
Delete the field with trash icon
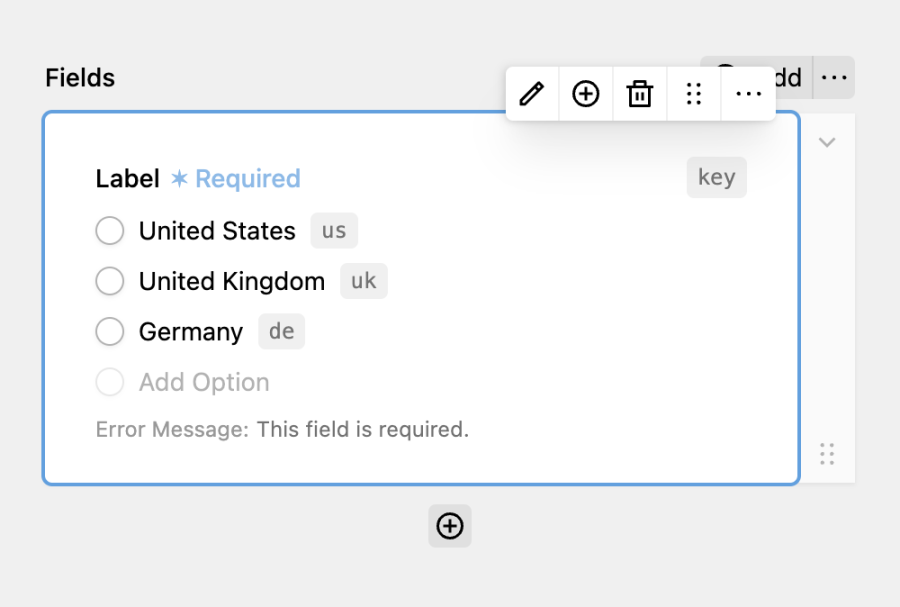[x=639, y=94]
